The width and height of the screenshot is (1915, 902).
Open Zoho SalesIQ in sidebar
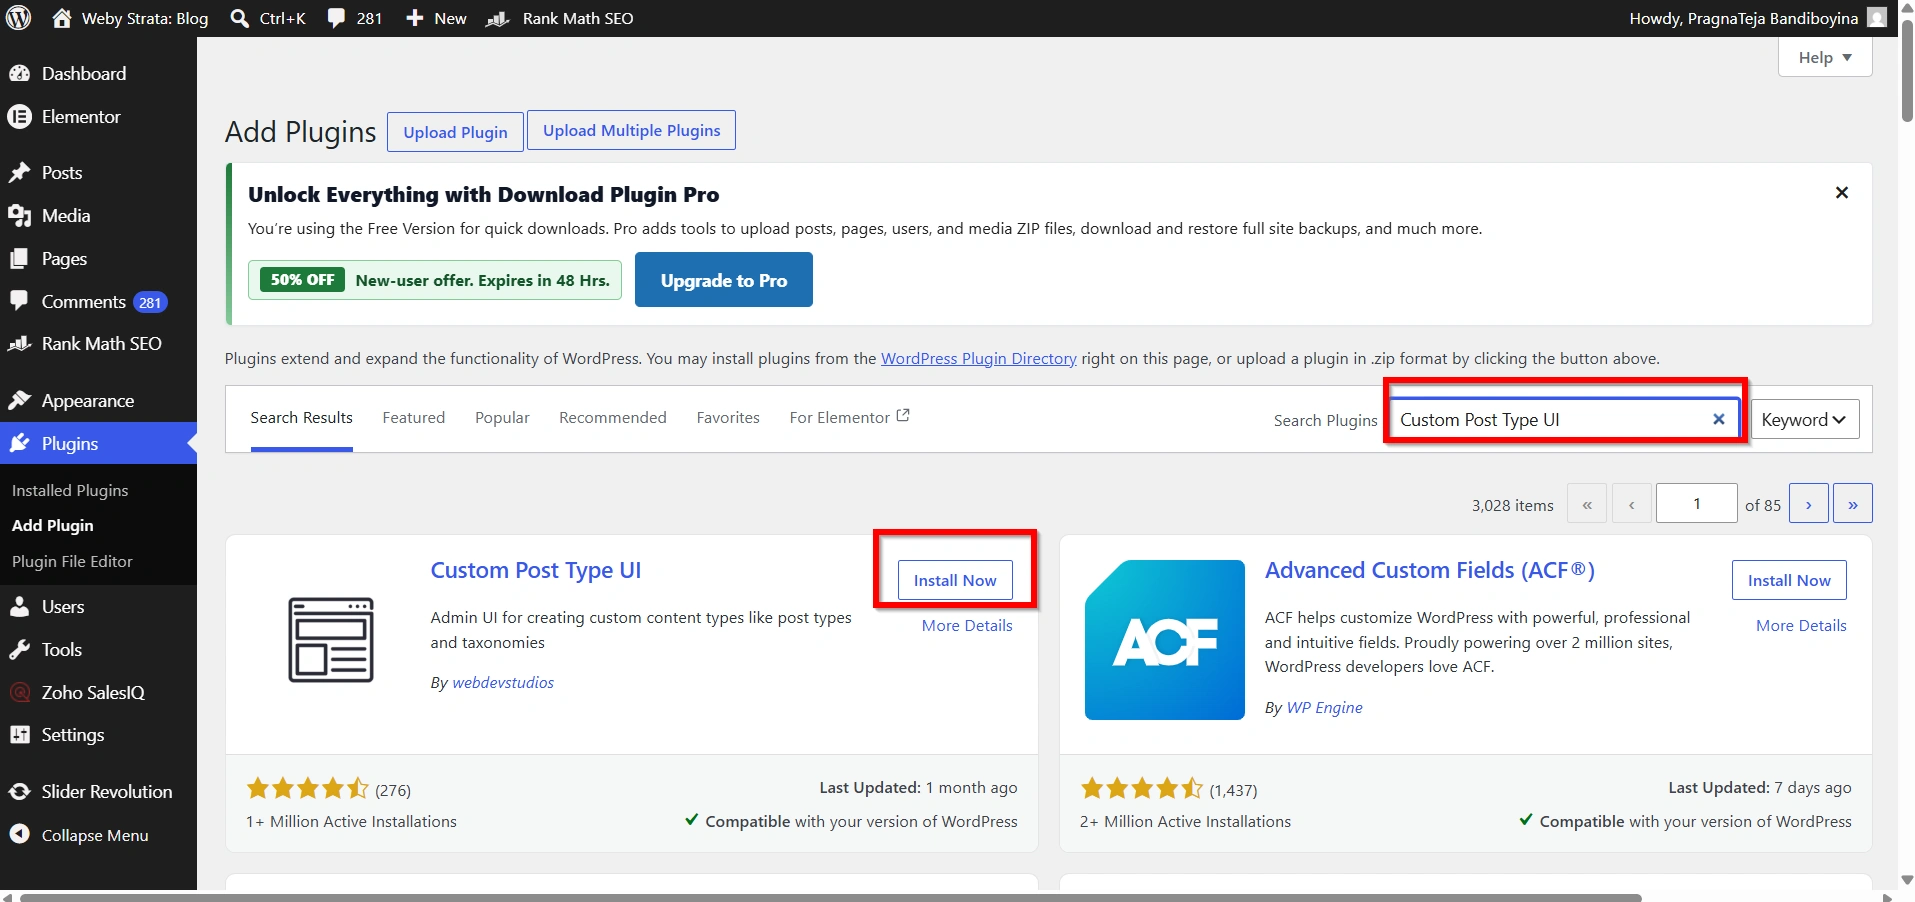[x=98, y=692]
